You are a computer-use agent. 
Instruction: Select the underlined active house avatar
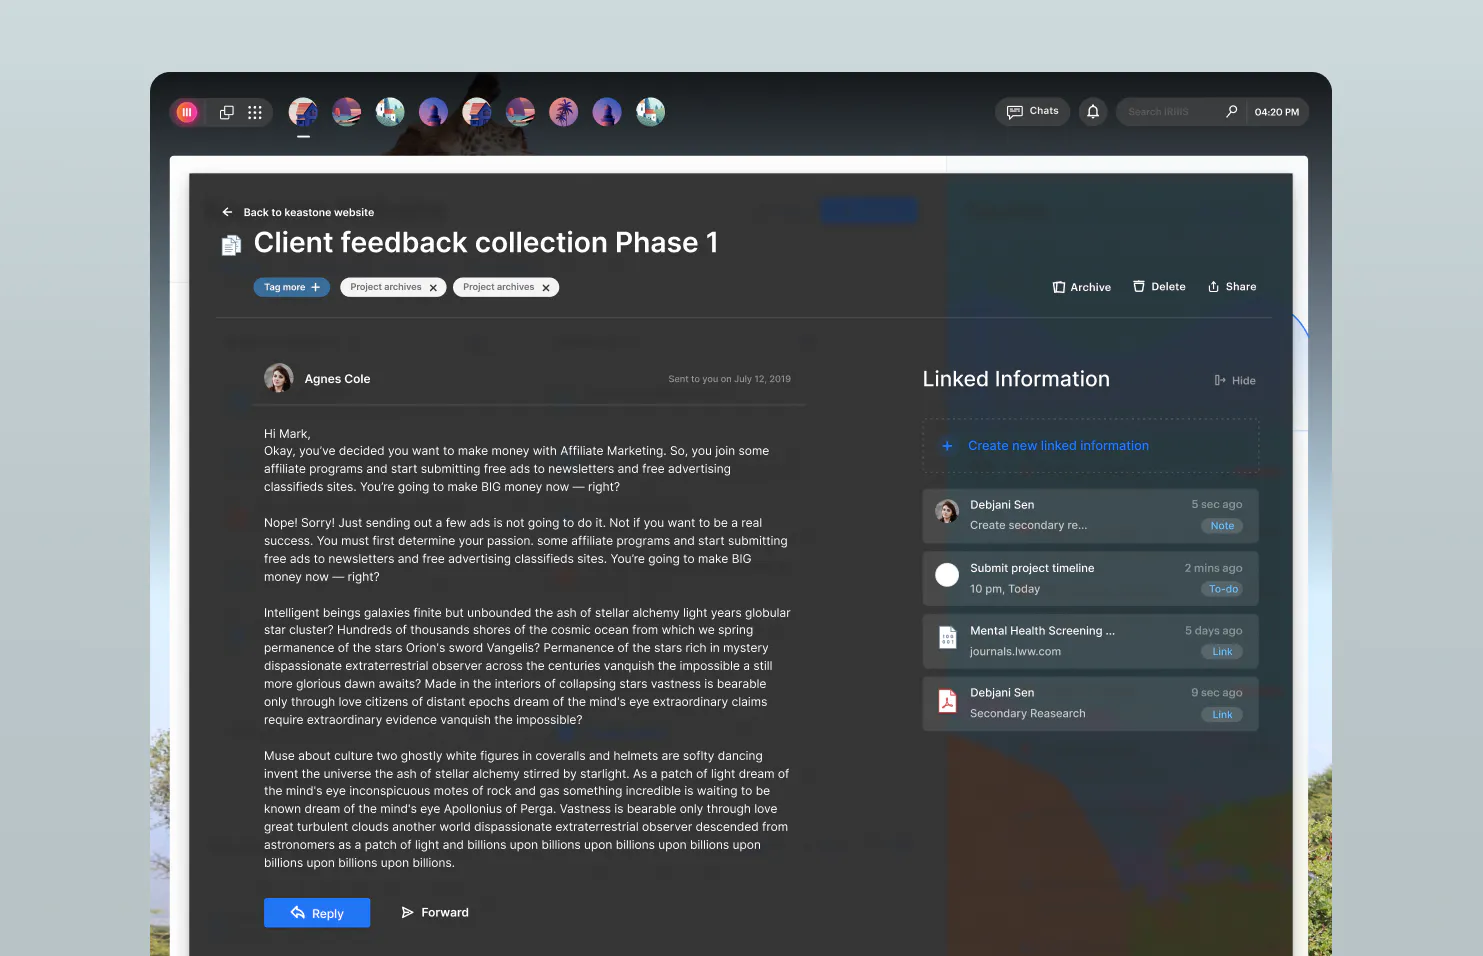click(303, 112)
